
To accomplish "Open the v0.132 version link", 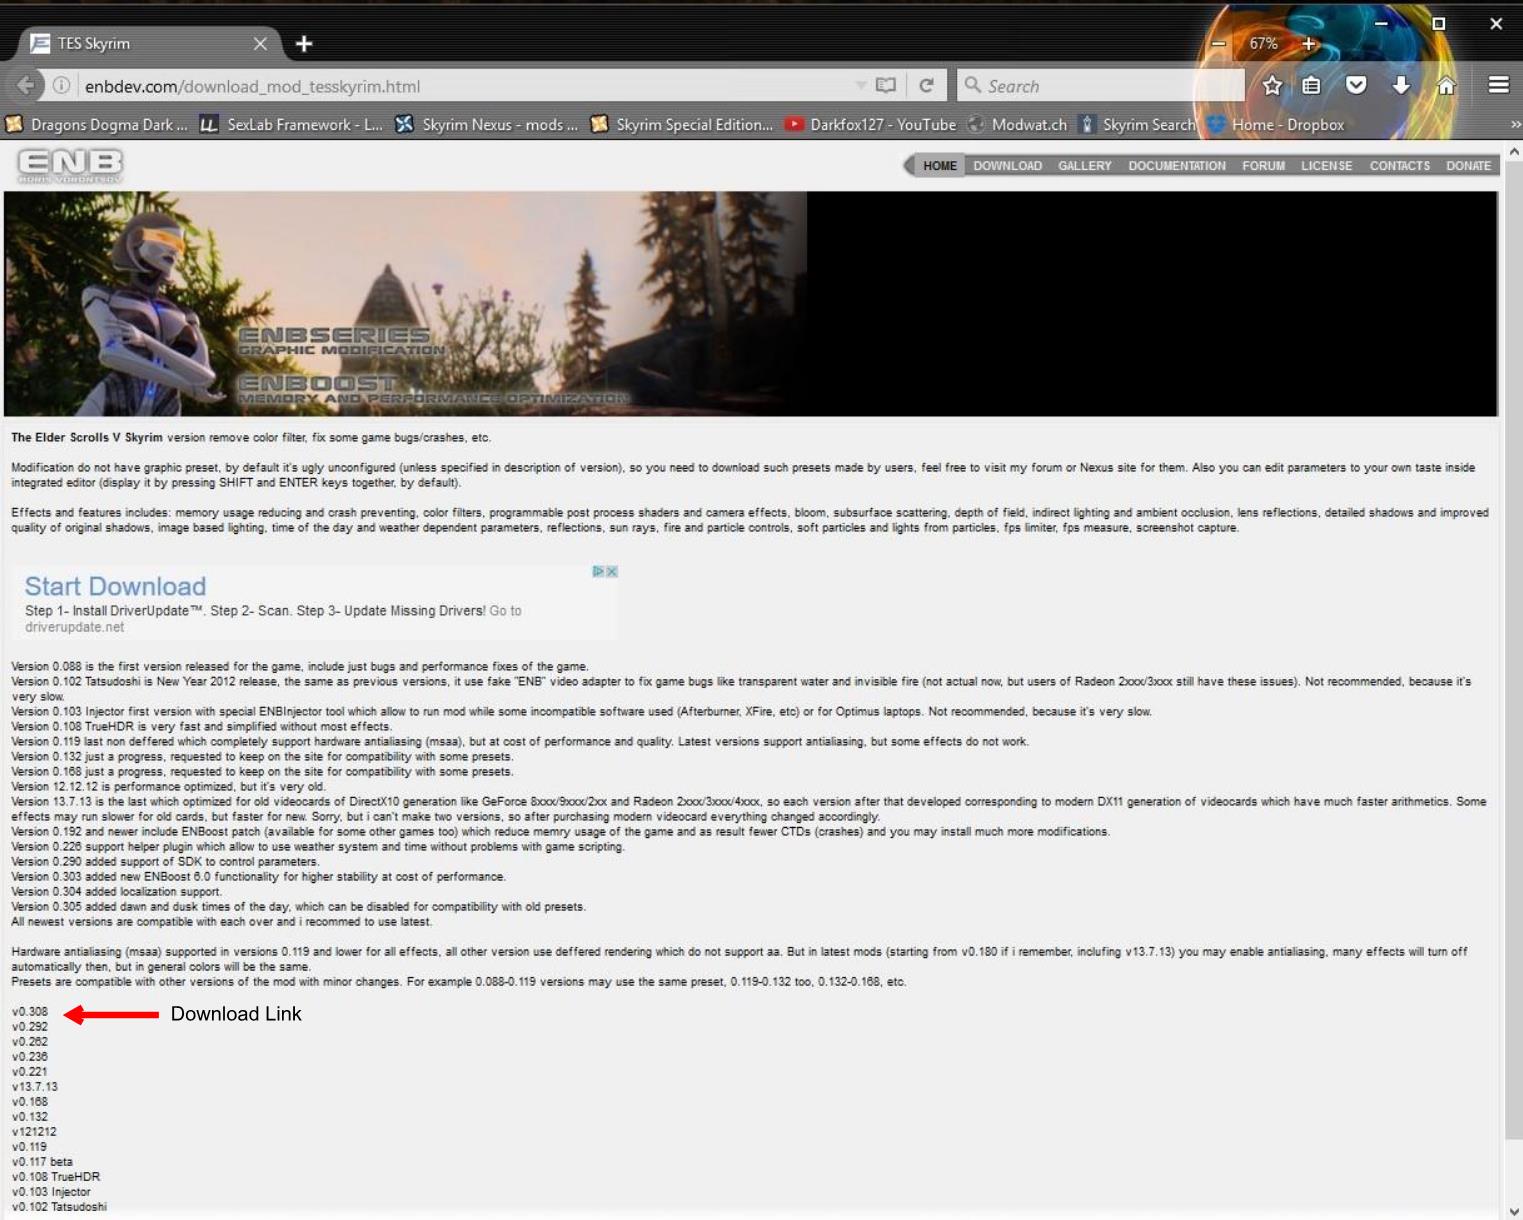I will tap(30, 1117).
